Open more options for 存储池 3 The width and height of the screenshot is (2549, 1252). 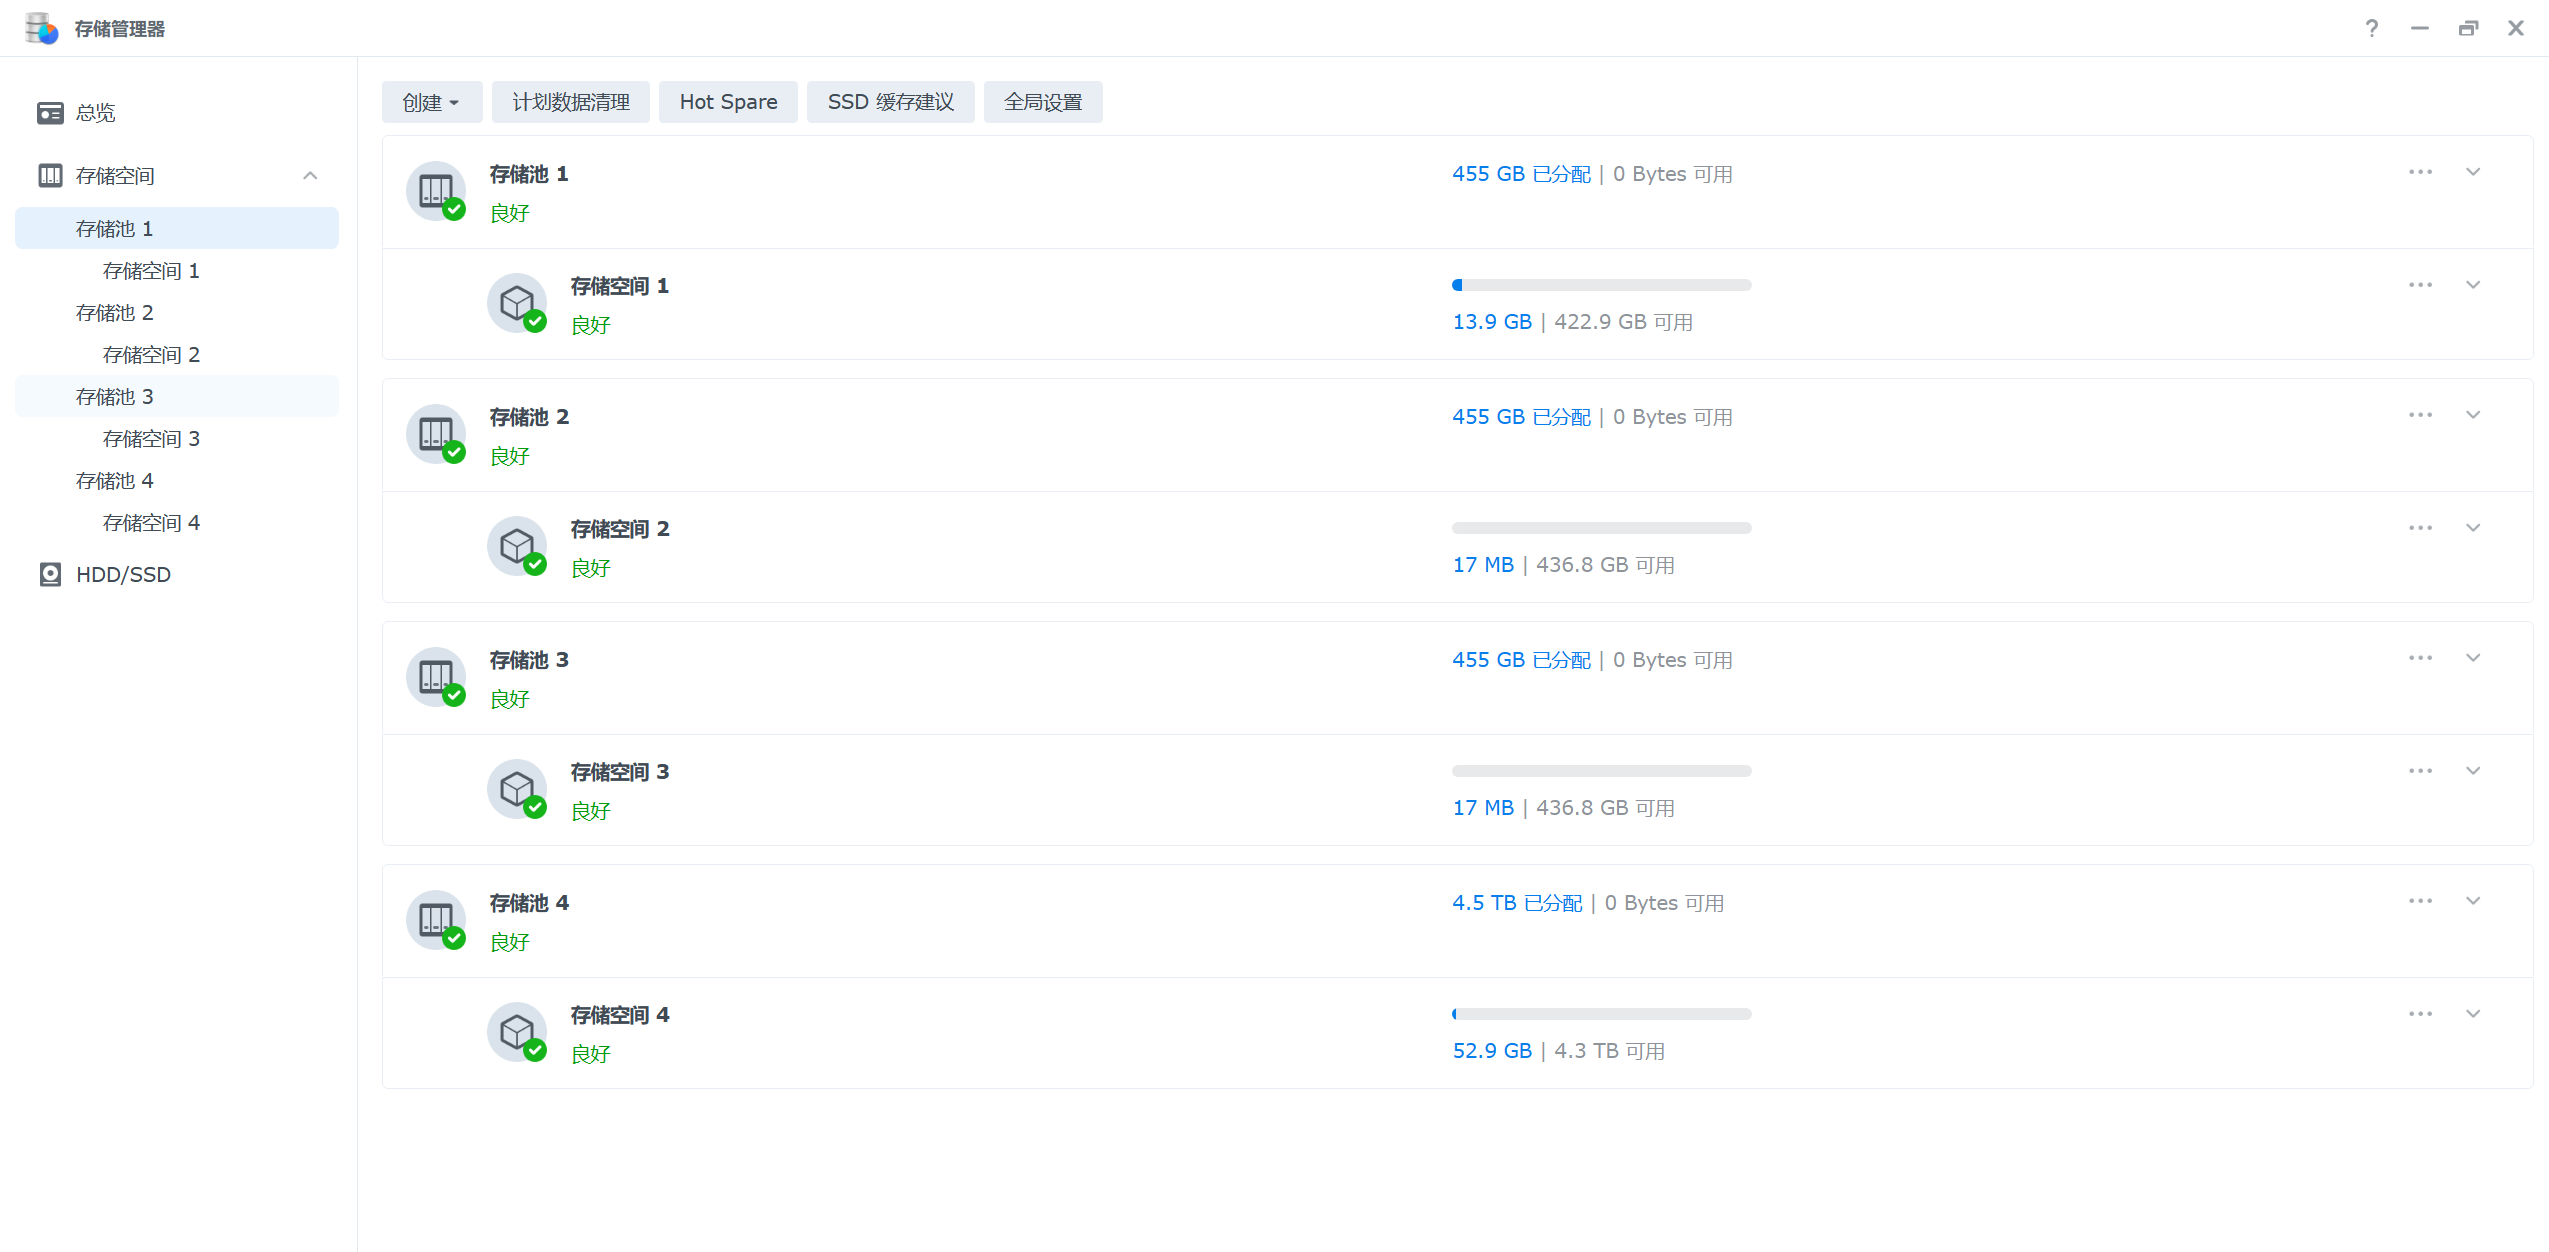coord(2420,658)
